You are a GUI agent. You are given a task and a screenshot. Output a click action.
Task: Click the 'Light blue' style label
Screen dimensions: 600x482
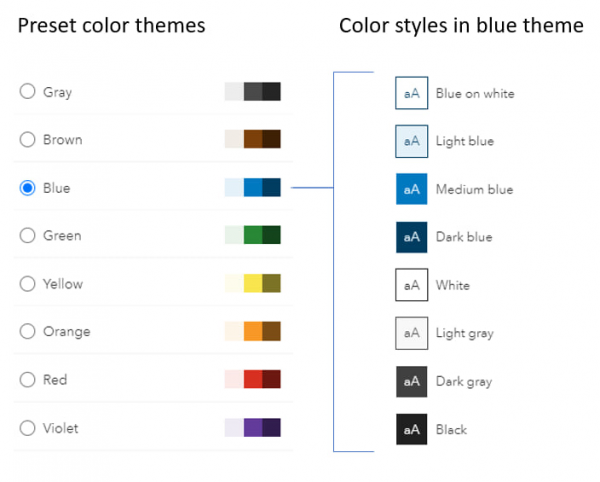point(465,142)
